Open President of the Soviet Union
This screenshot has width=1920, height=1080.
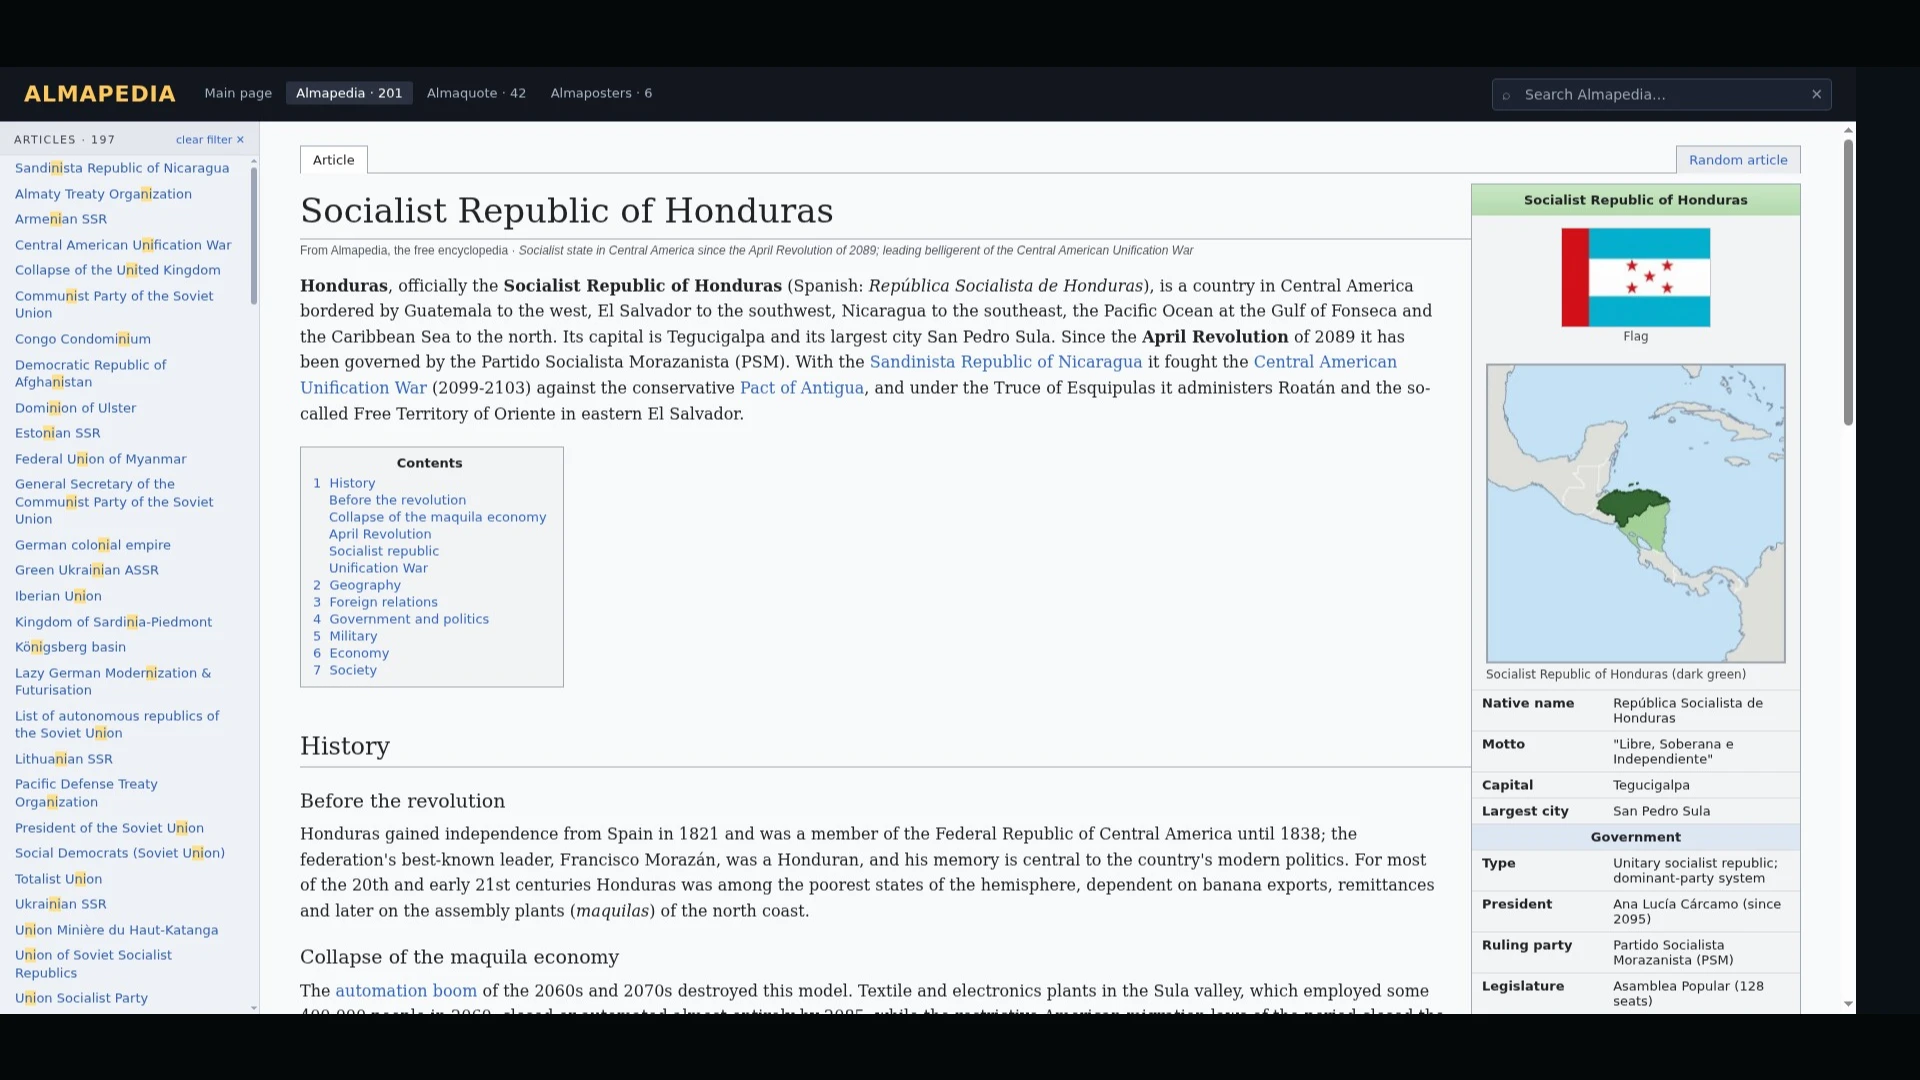point(109,828)
